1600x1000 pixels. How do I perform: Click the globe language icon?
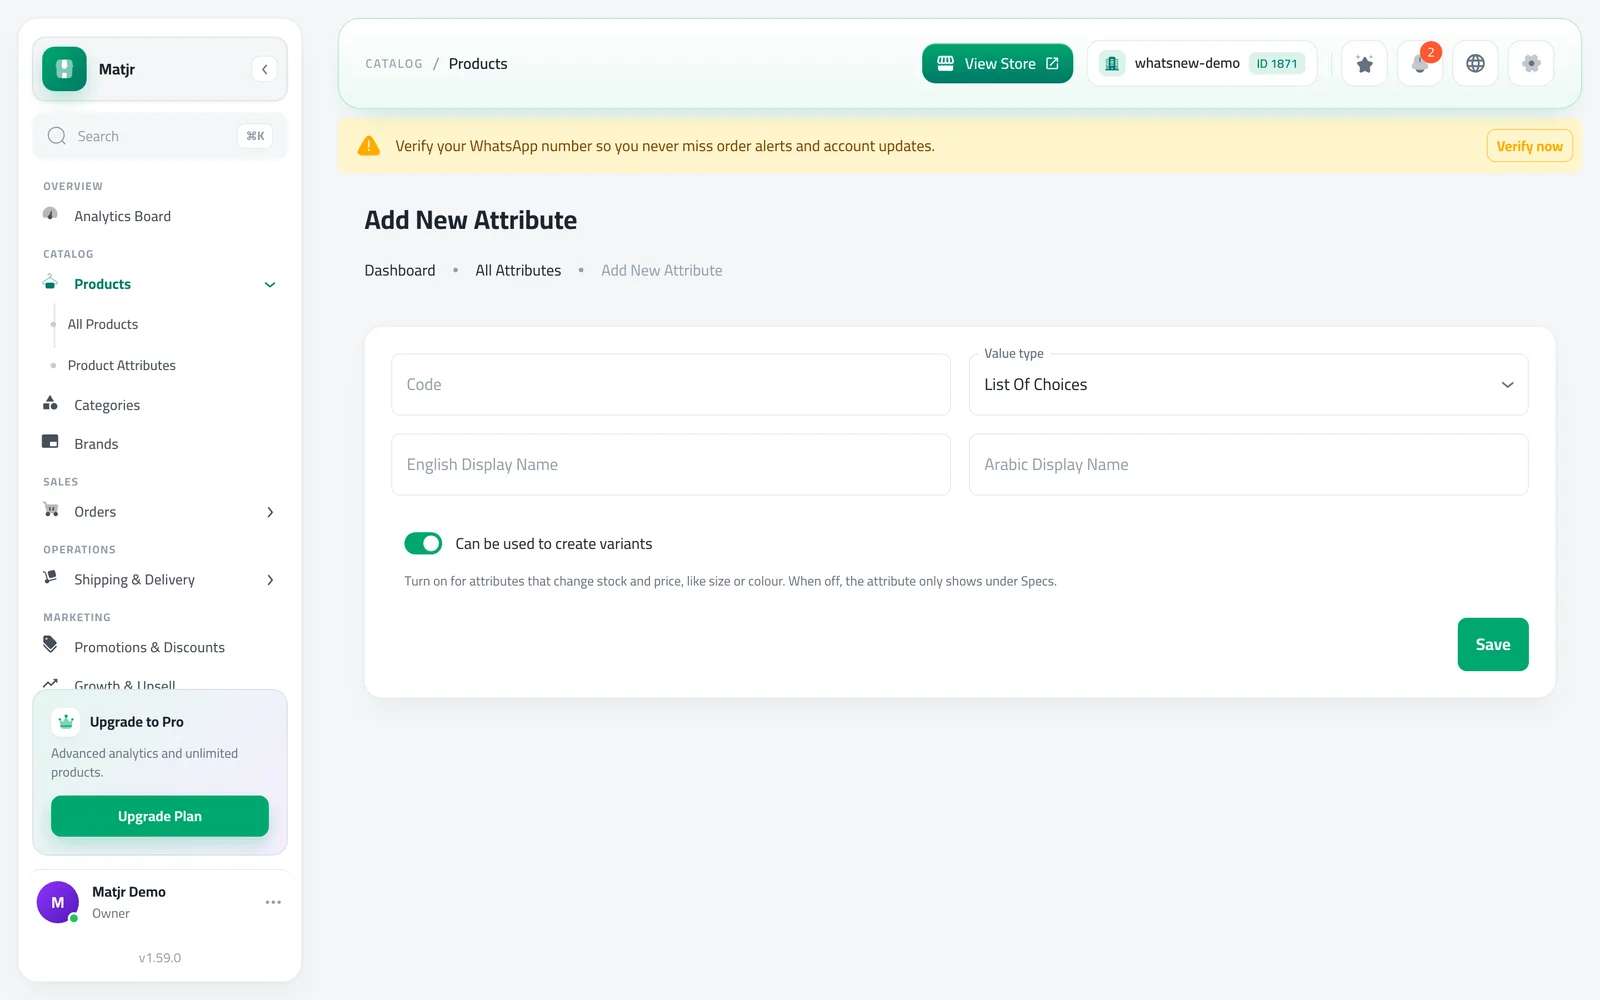[x=1475, y=64]
